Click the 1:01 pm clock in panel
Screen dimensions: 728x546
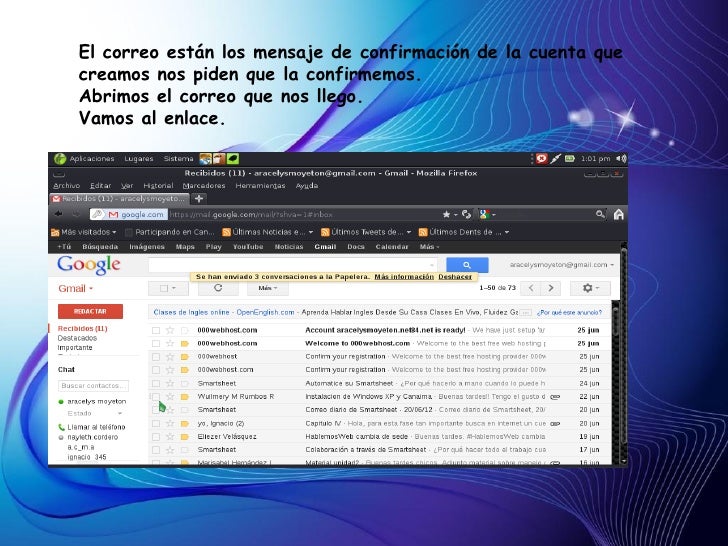point(595,159)
